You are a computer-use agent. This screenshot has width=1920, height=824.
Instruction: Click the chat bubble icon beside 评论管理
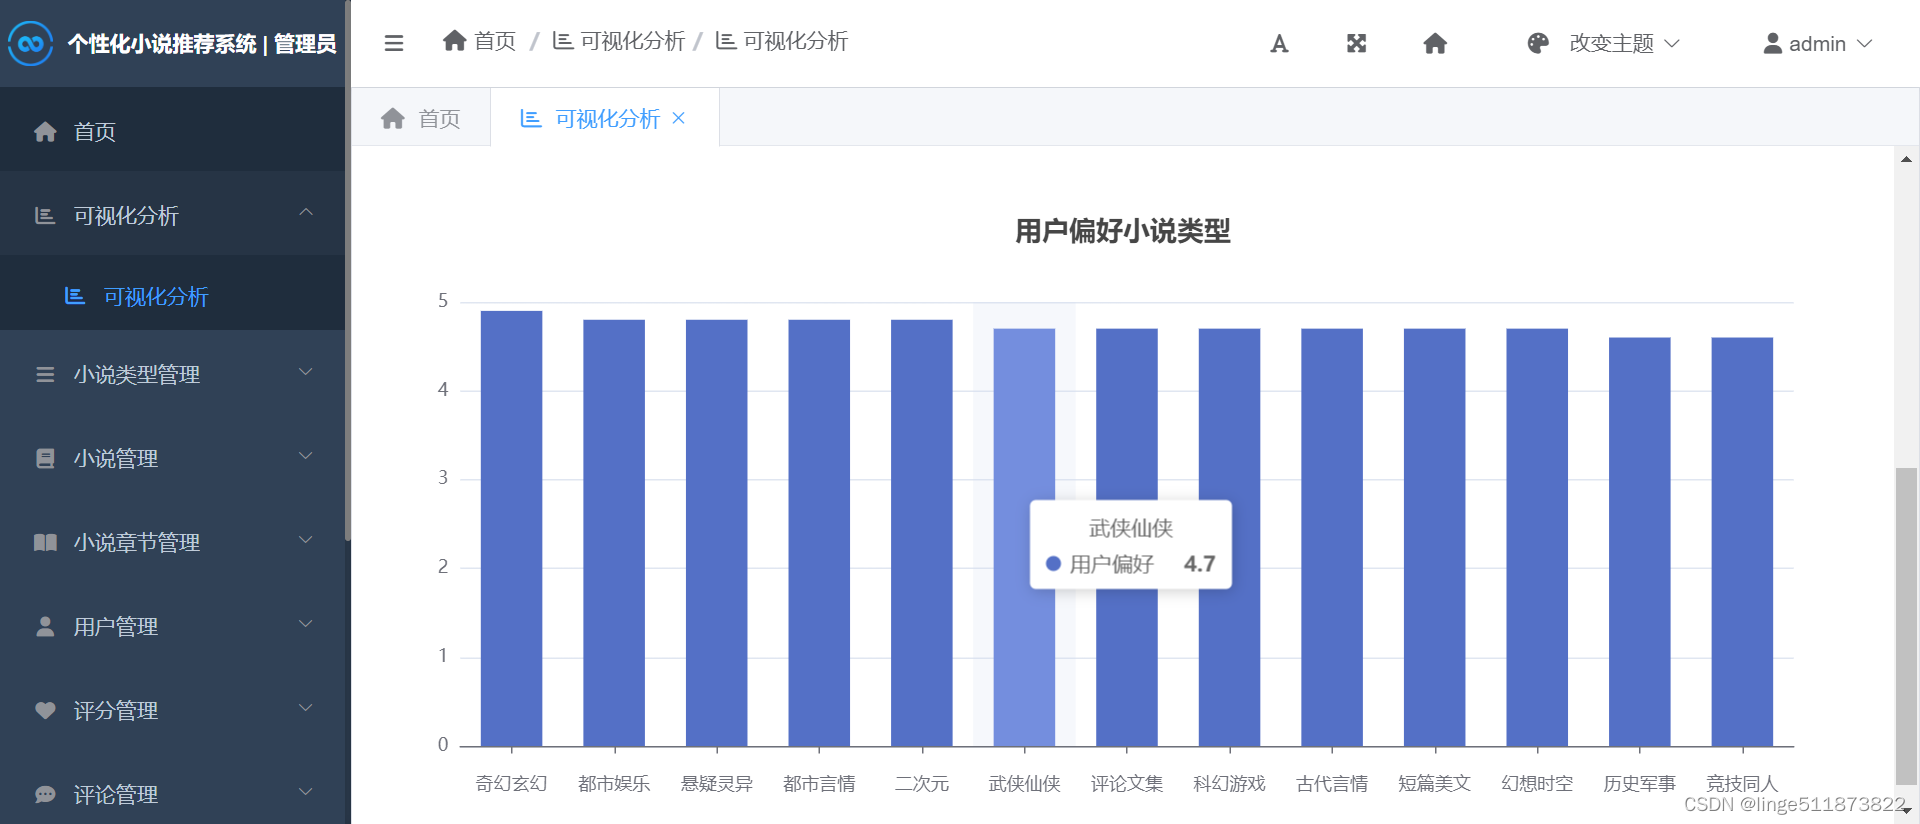[45, 795]
